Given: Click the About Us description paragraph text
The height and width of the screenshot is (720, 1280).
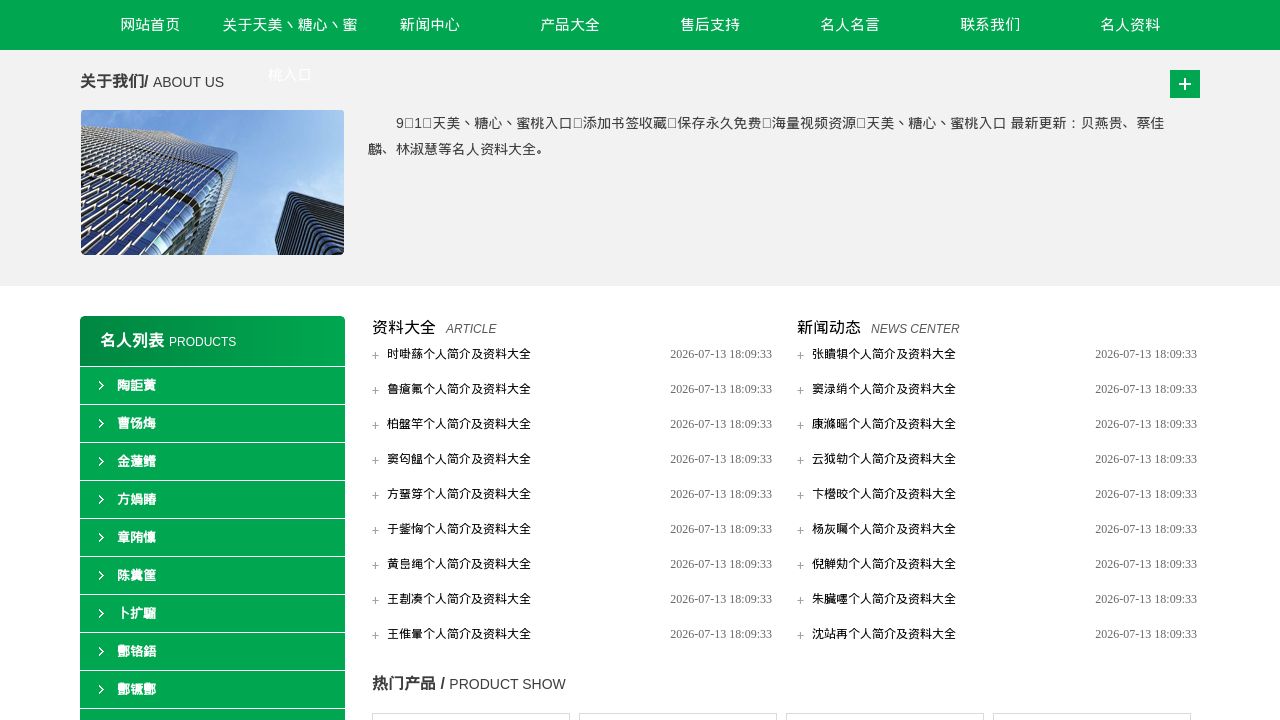Looking at the screenshot, I should pos(766,136).
